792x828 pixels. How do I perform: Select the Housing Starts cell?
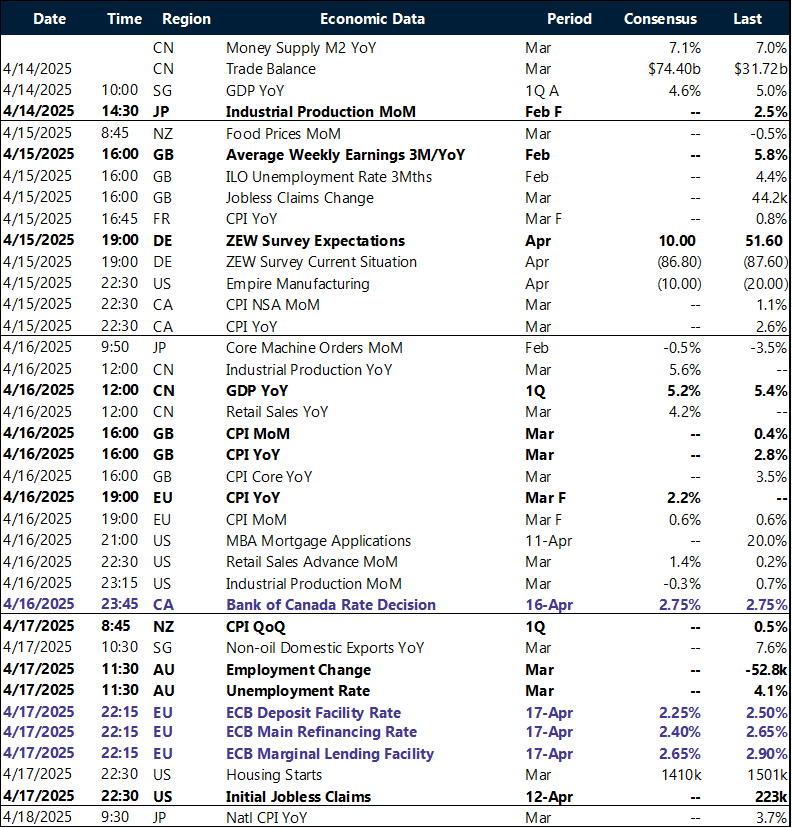274,775
